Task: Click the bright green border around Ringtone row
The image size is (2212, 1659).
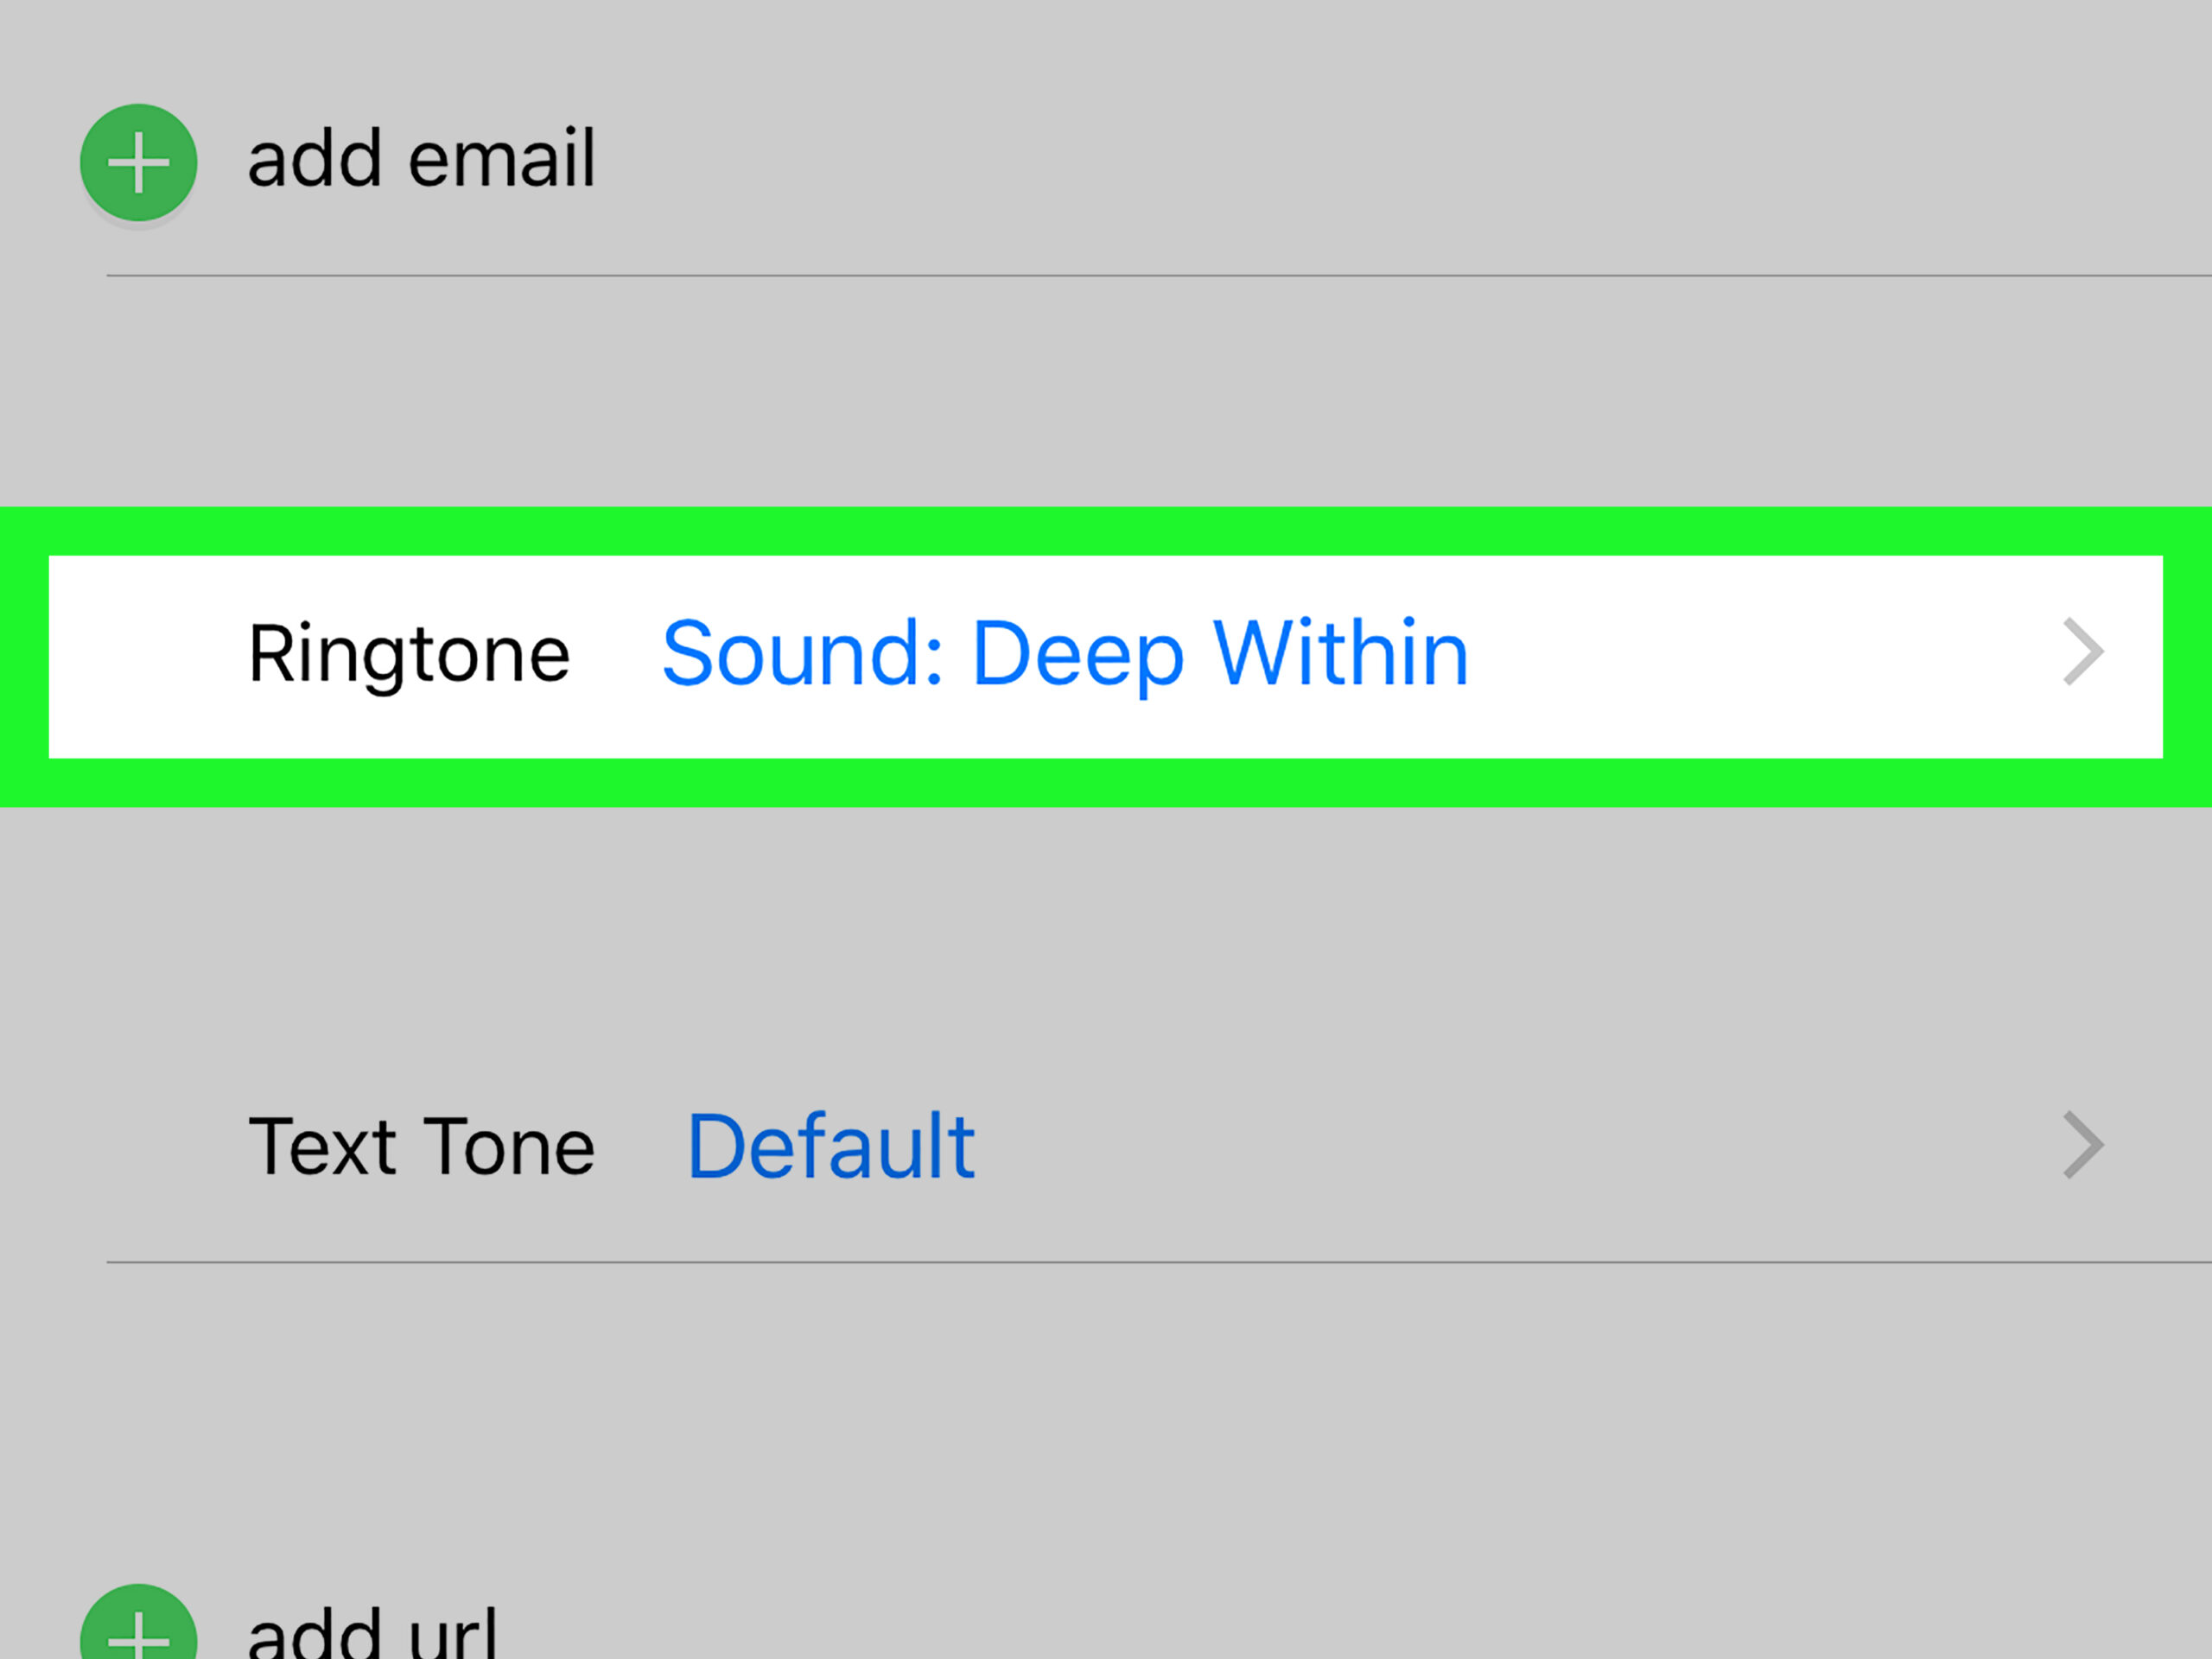Action: pyautogui.click(x=1100, y=531)
